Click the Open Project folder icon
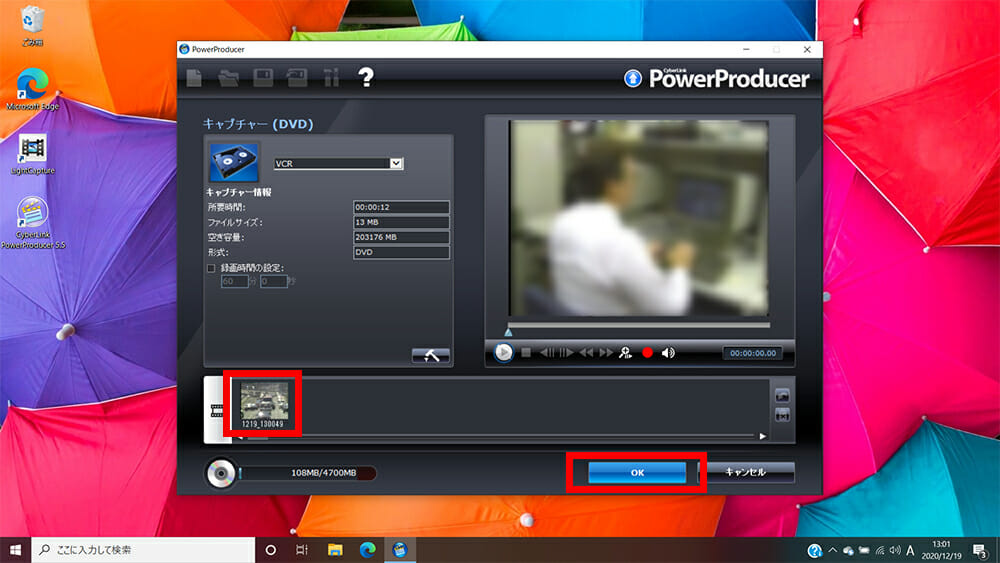This screenshot has width=1000, height=563. coord(228,78)
